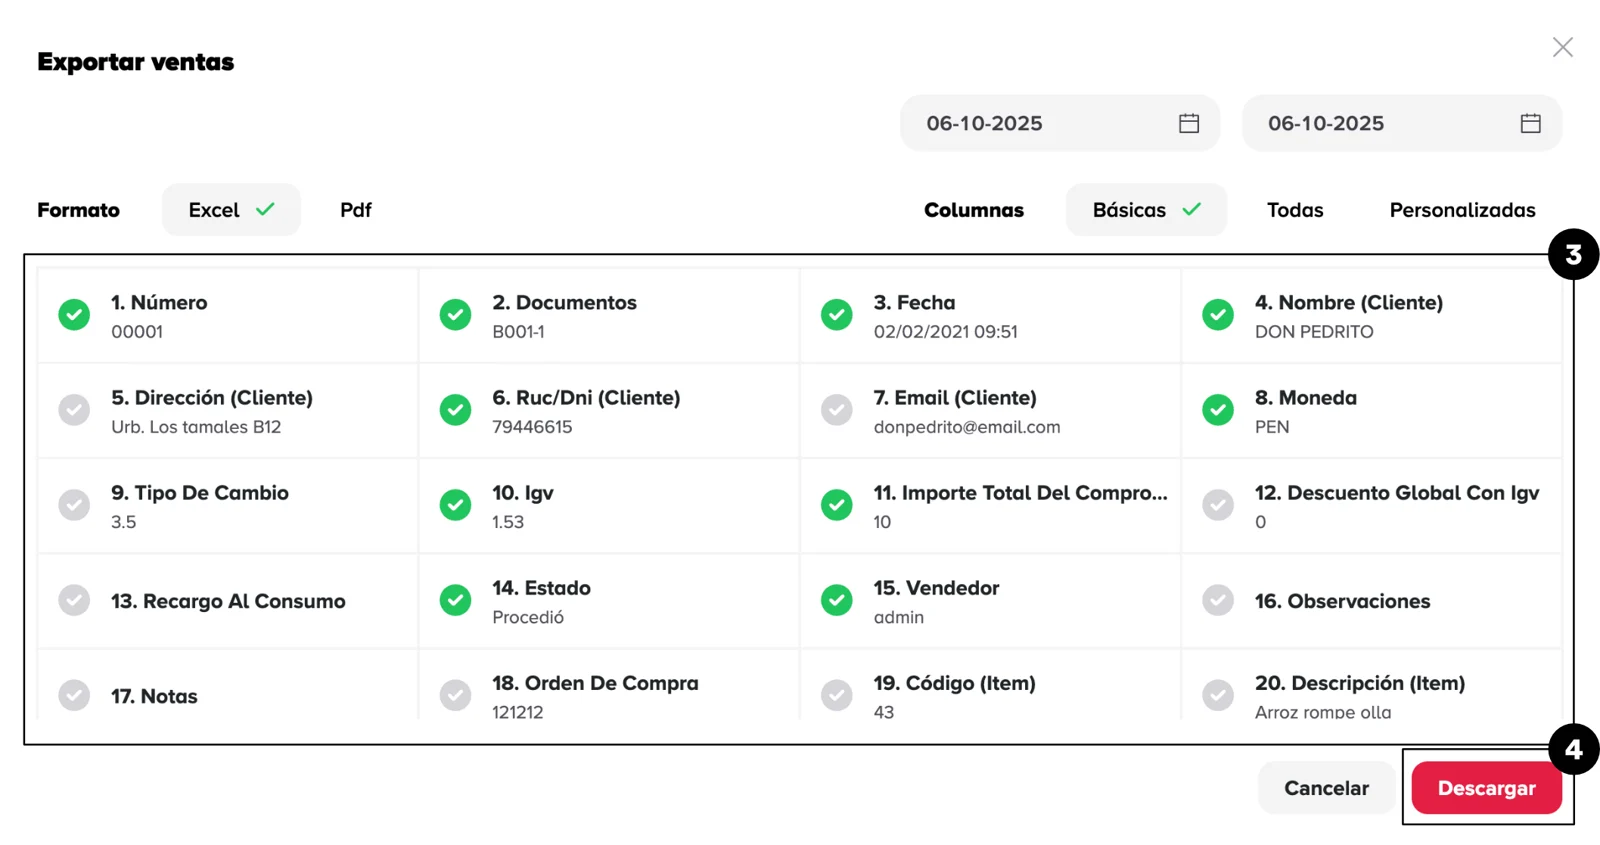This screenshot has width=1600, height=845.
Task: Open the start date calendar icon
Action: coord(1188,123)
